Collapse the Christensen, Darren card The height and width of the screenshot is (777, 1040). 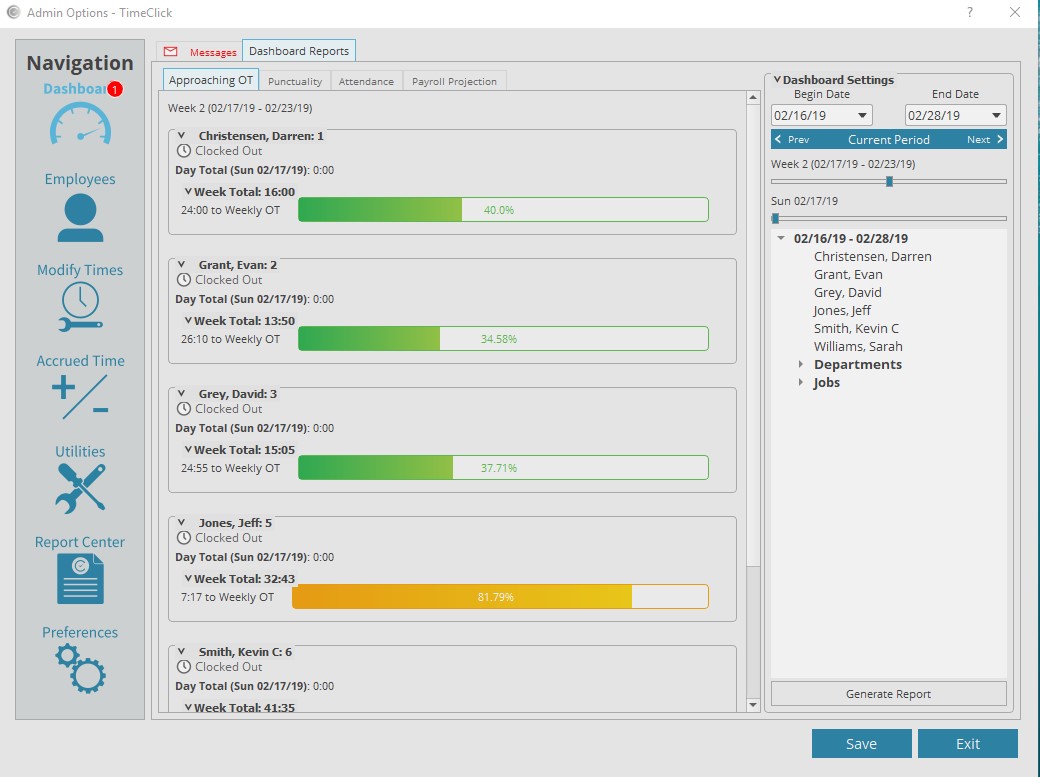pyautogui.click(x=181, y=135)
